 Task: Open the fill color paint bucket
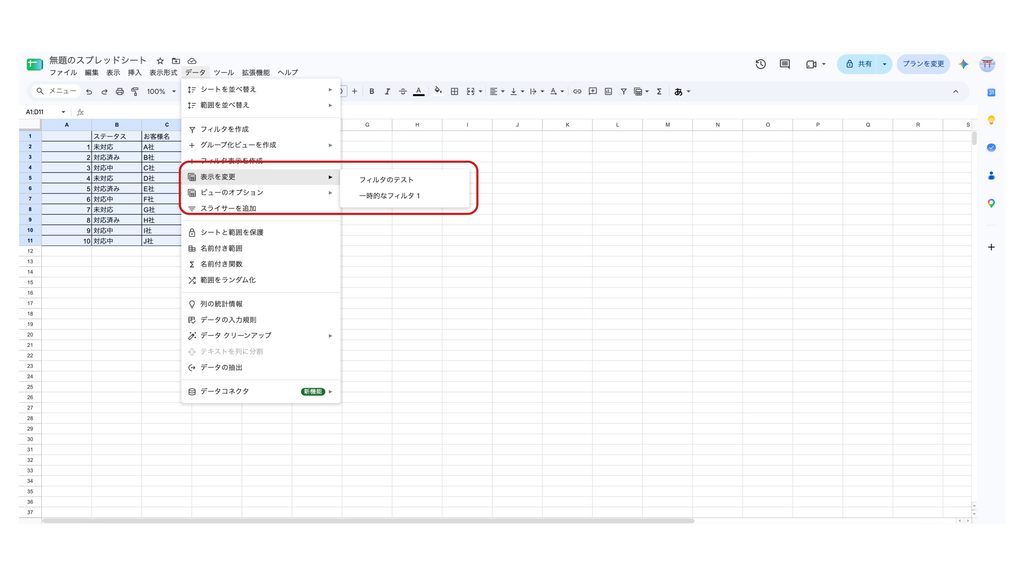tap(438, 91)
